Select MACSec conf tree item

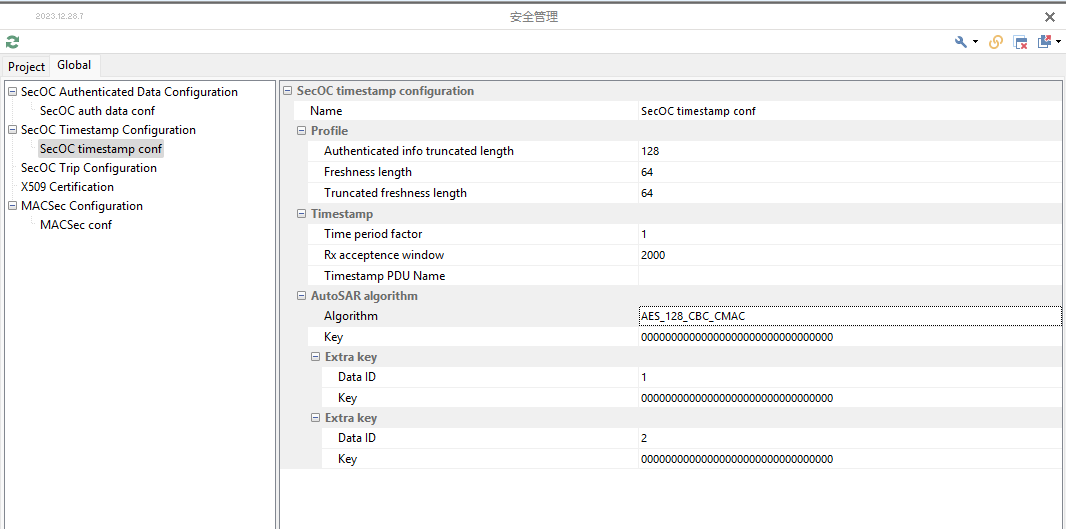[76, 225]
